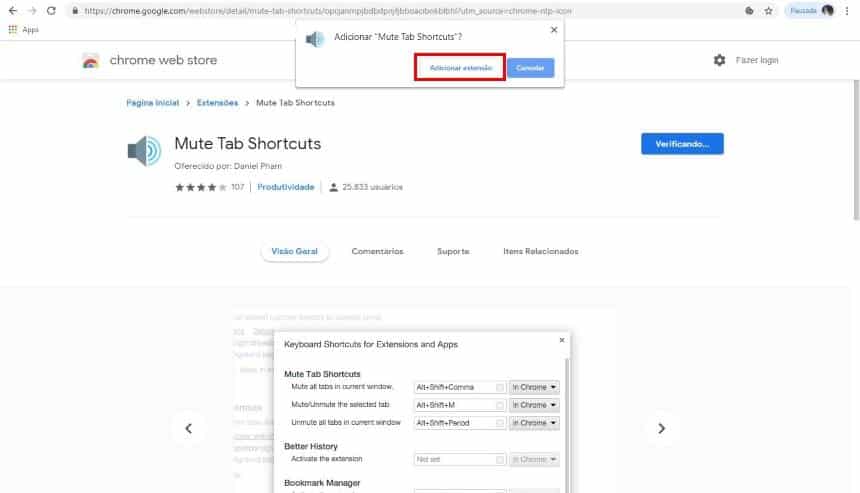860x493 pixels.
Task: Reload the page with refresh icon
Action: click(x=51, y=10)
